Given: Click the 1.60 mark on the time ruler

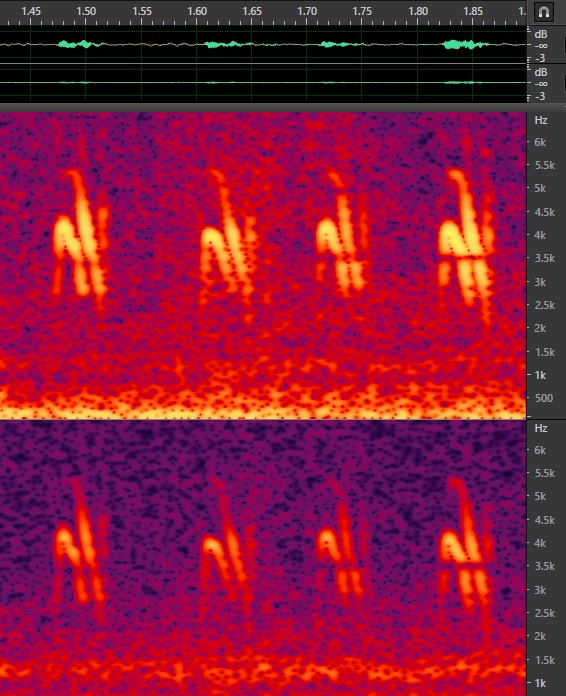Looking at the screenshot, I should (x=197, y=11).
